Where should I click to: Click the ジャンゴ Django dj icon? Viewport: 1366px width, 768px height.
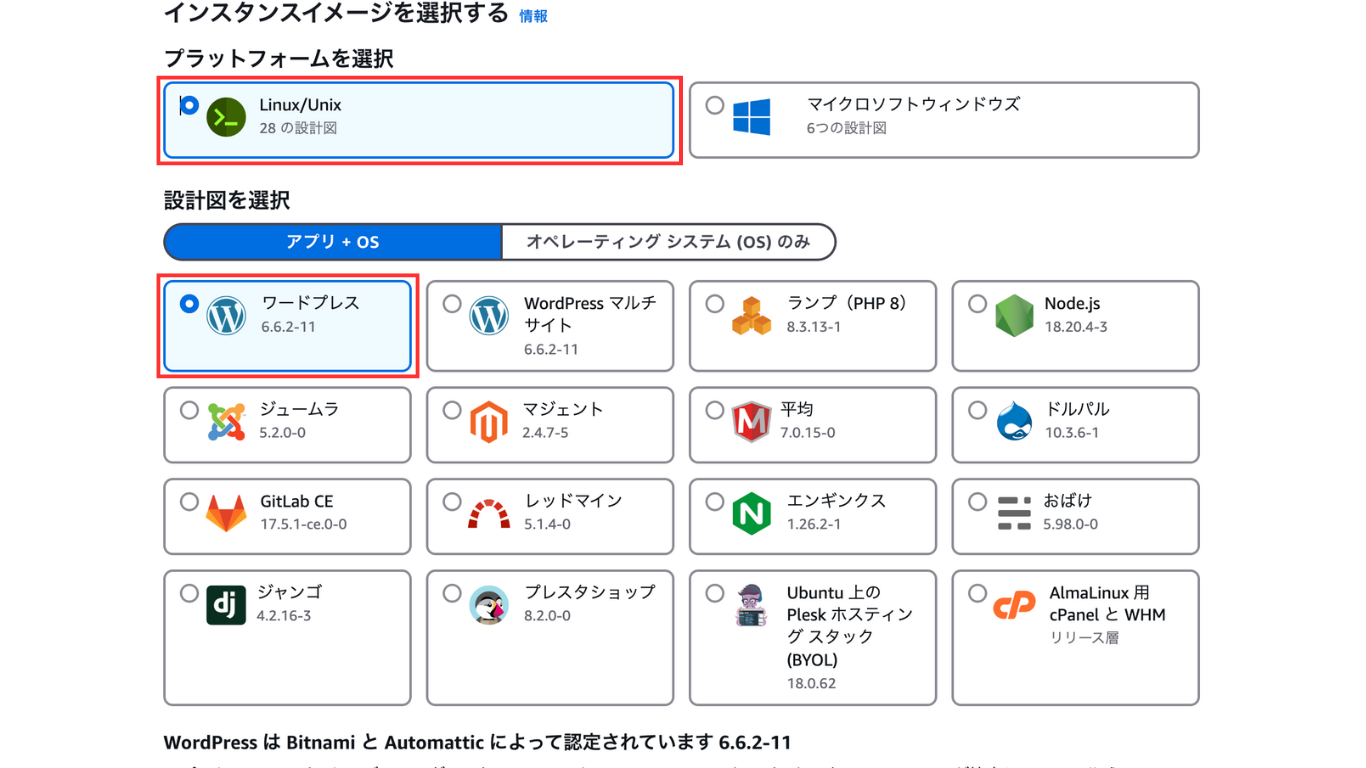(x=226, y=605)
